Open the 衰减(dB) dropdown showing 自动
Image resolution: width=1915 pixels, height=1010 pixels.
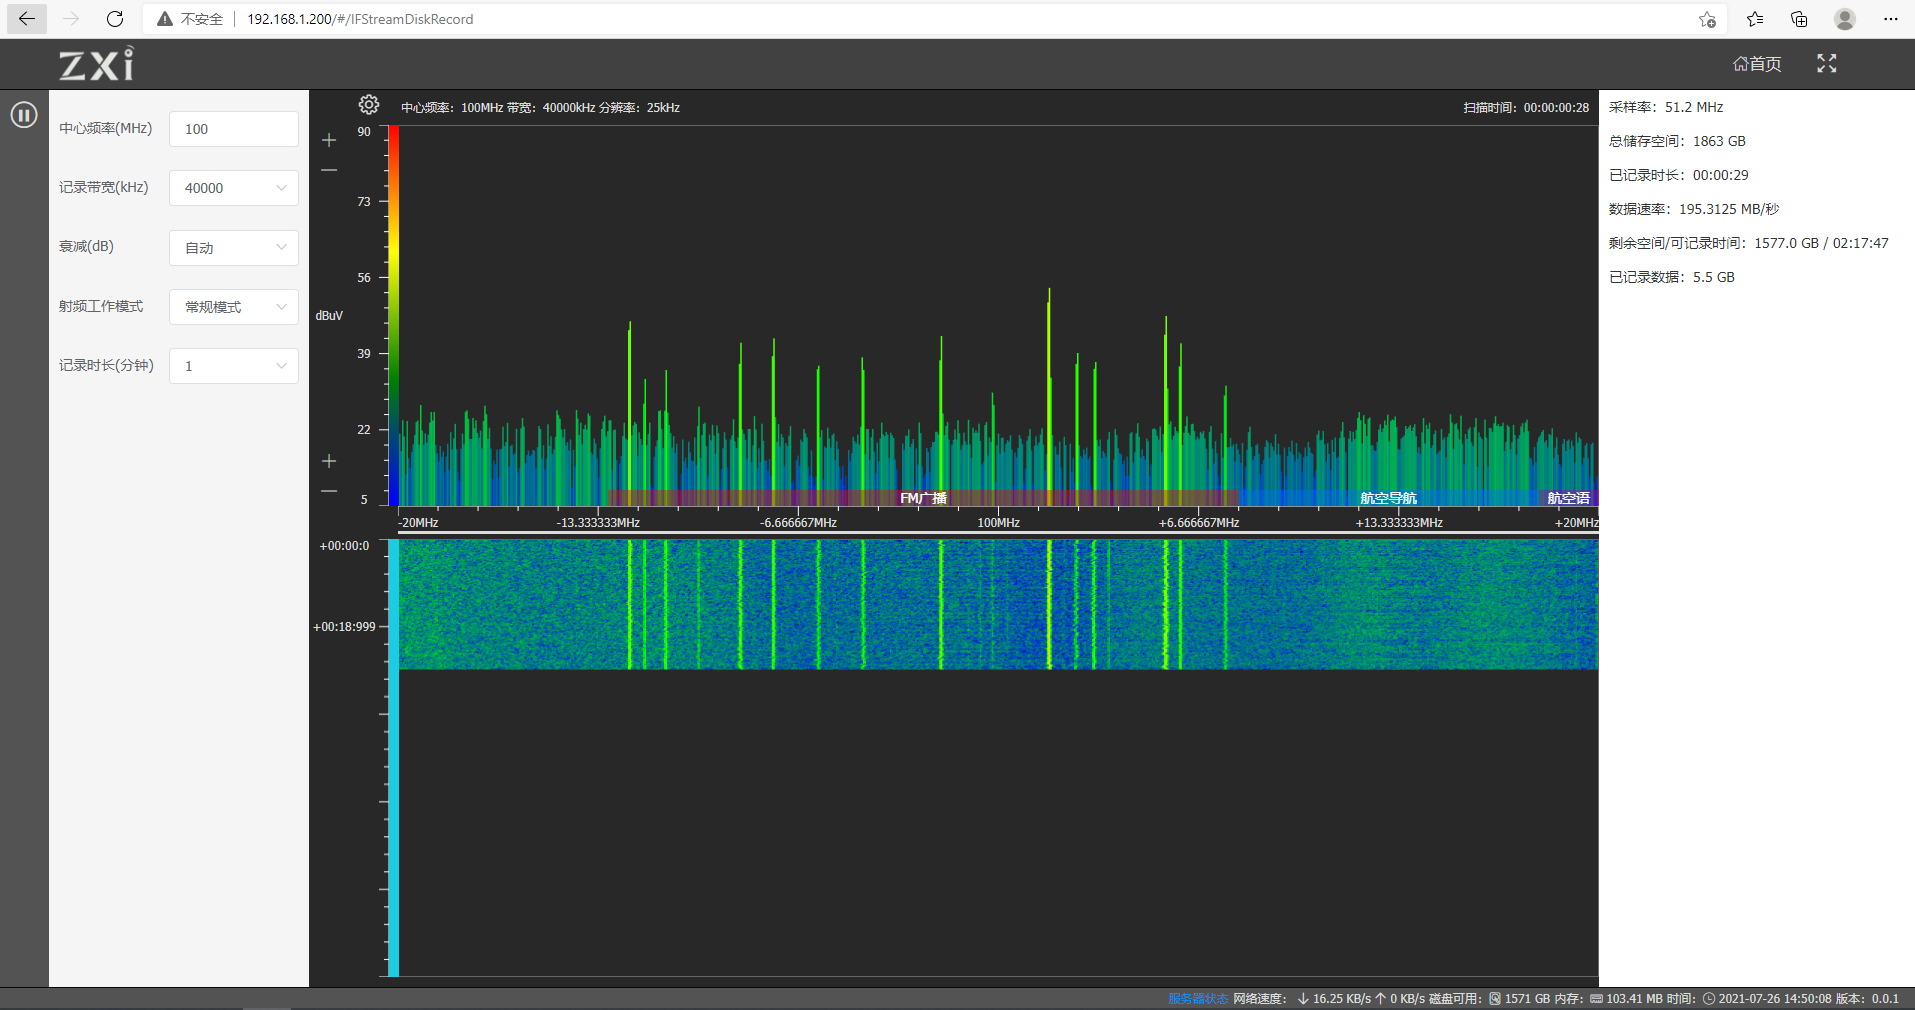tap(234, 248)
